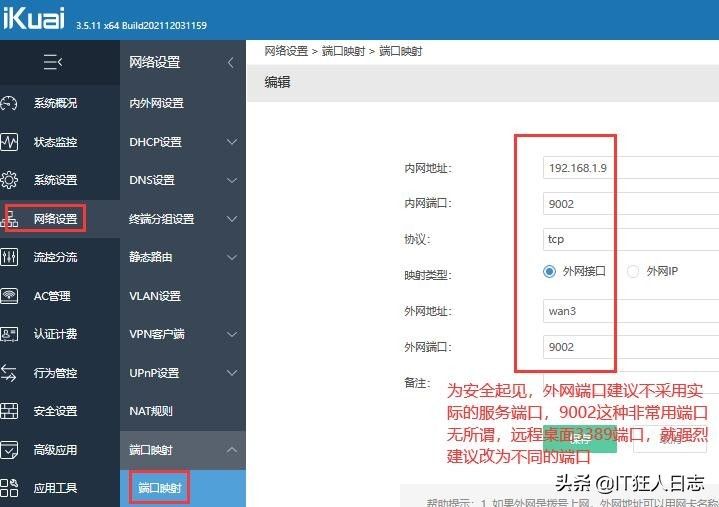The height and width of the screenshot is (507, 719).
Task: Open 外网地址 dropdown showing wan3
Action: point(631,311)
